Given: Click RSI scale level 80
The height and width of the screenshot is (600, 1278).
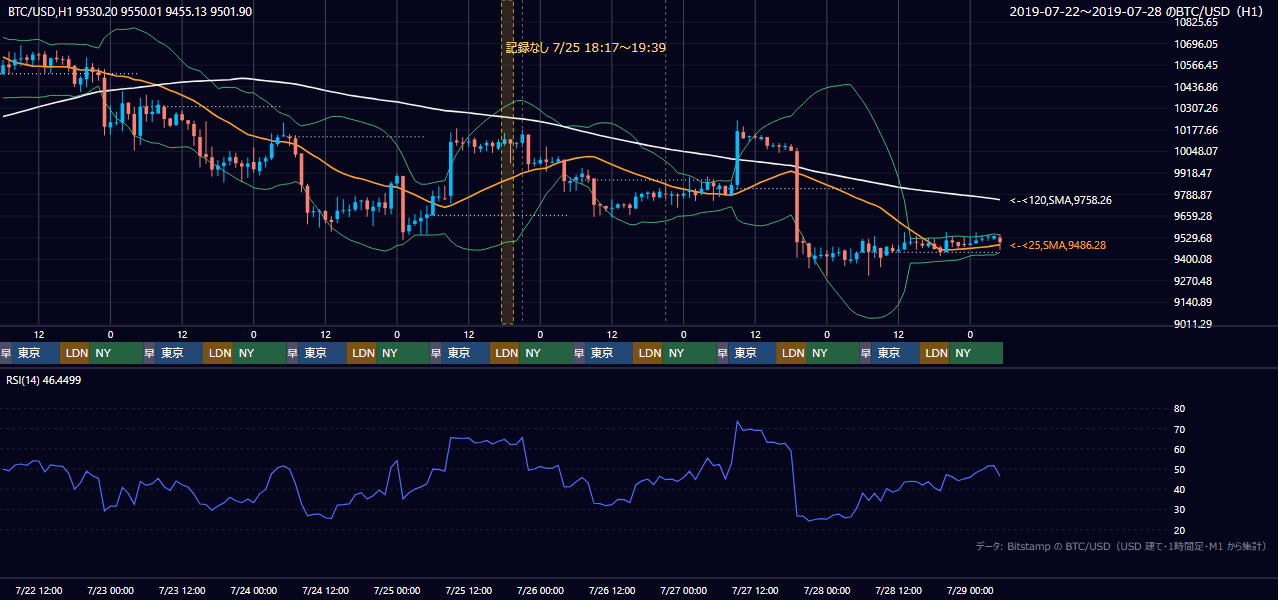Looking at the screenshot, I should (1179, 409).
